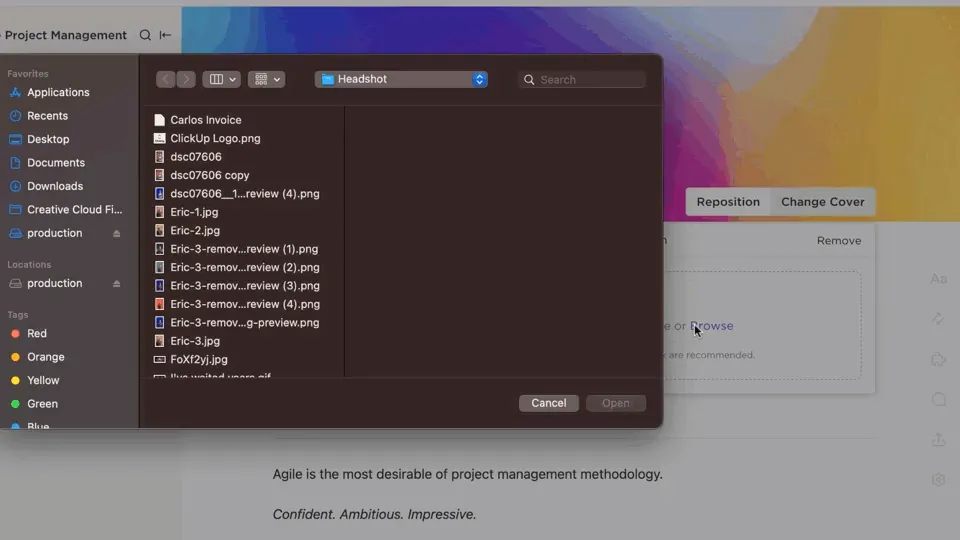
Task: Select the Red tag in sidebar
Action: click(36, 334)
